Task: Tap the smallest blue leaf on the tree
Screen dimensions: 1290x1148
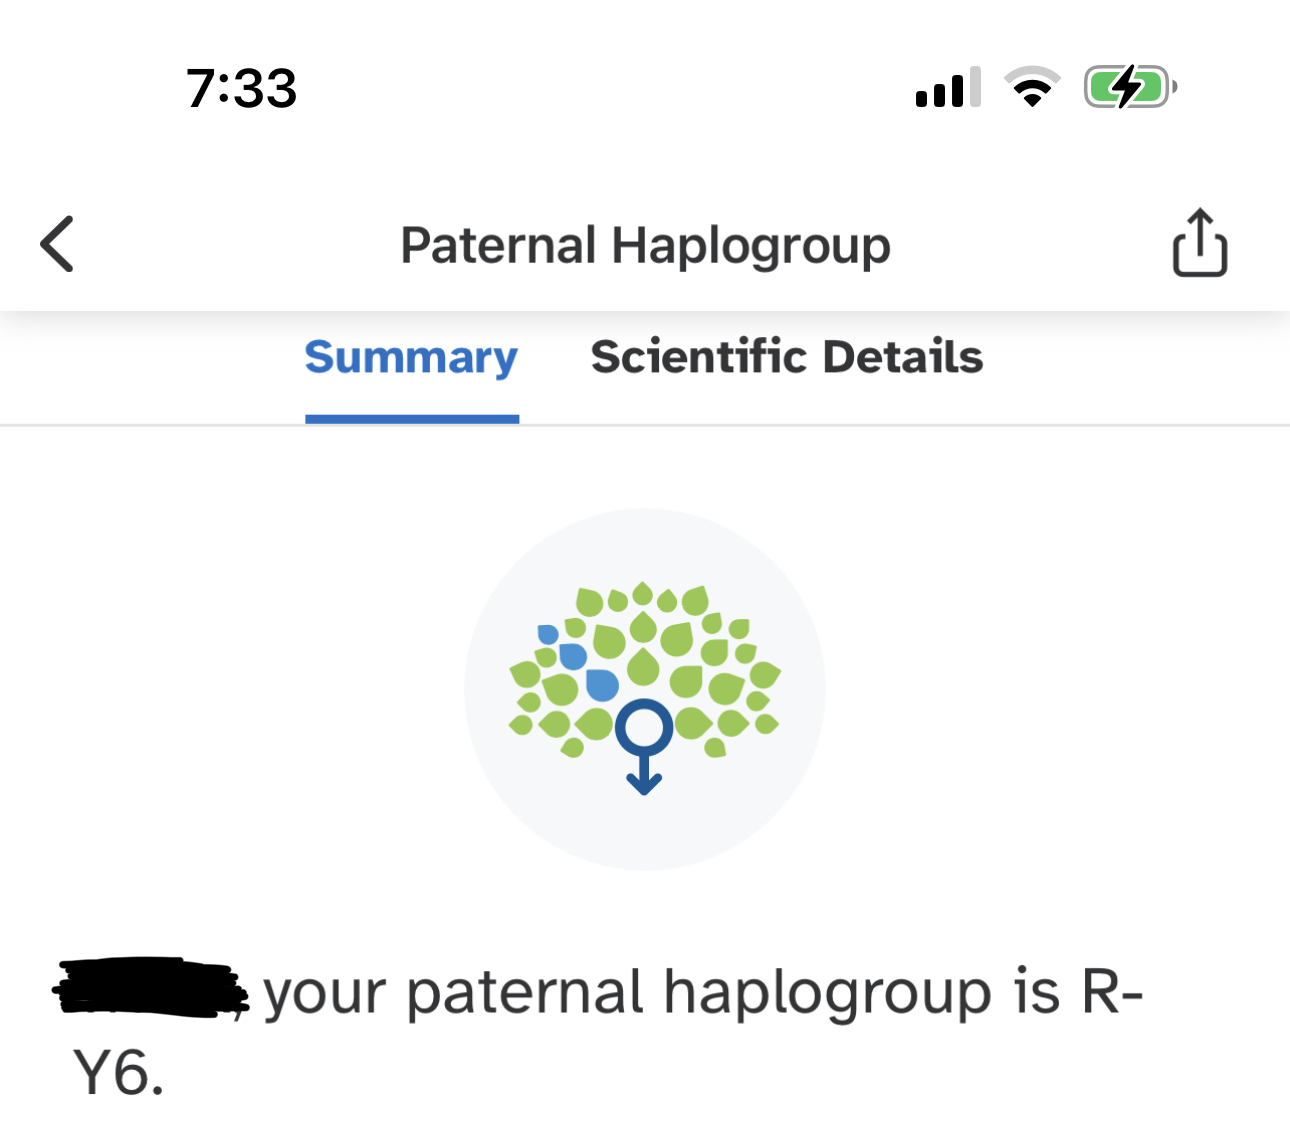Action: pos(548,634)
